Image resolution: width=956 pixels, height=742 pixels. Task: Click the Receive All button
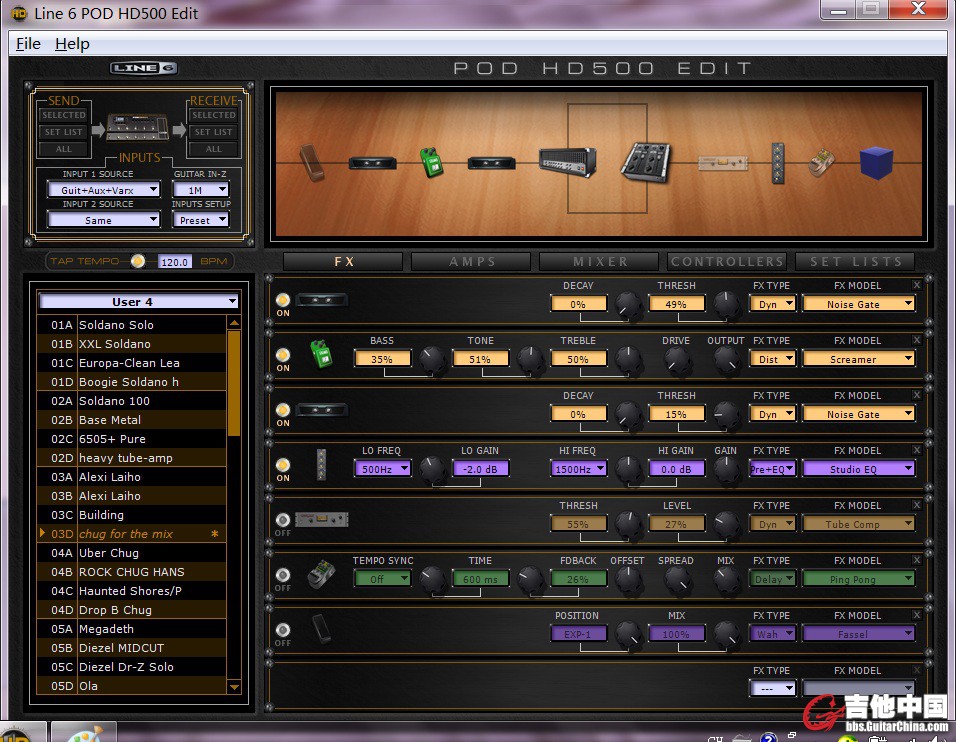click(213, 149)
